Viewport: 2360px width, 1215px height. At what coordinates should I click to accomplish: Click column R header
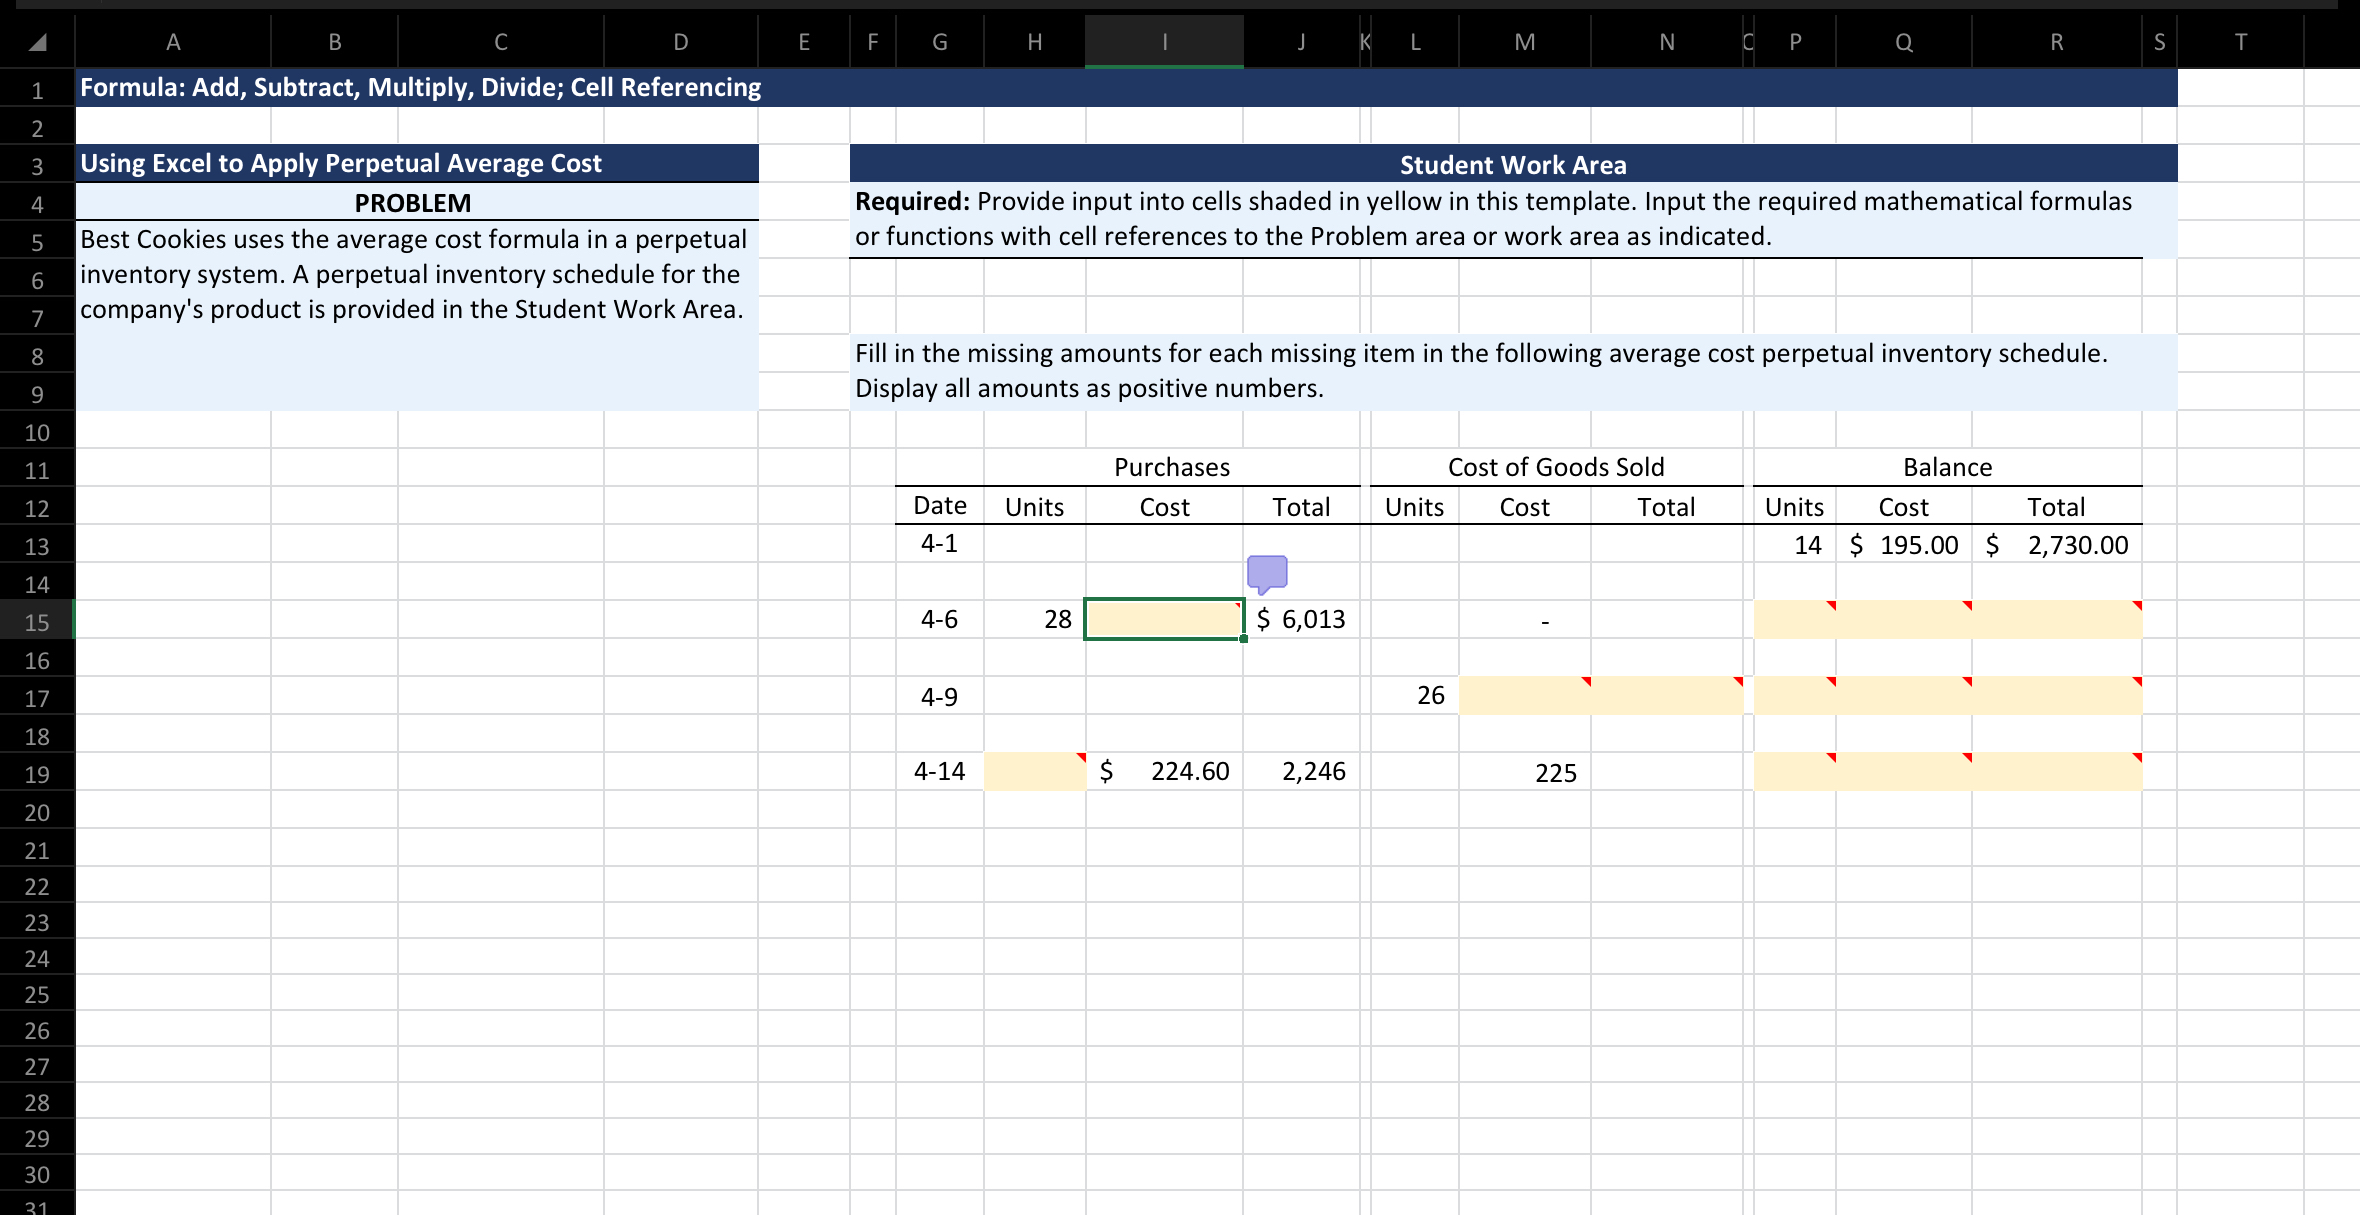point(2056,42)
